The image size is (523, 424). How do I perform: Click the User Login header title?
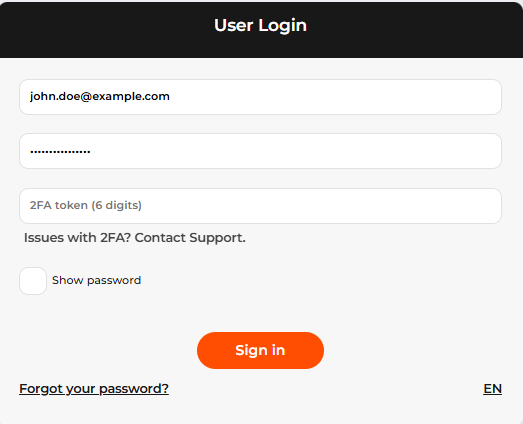click(260, 25)
